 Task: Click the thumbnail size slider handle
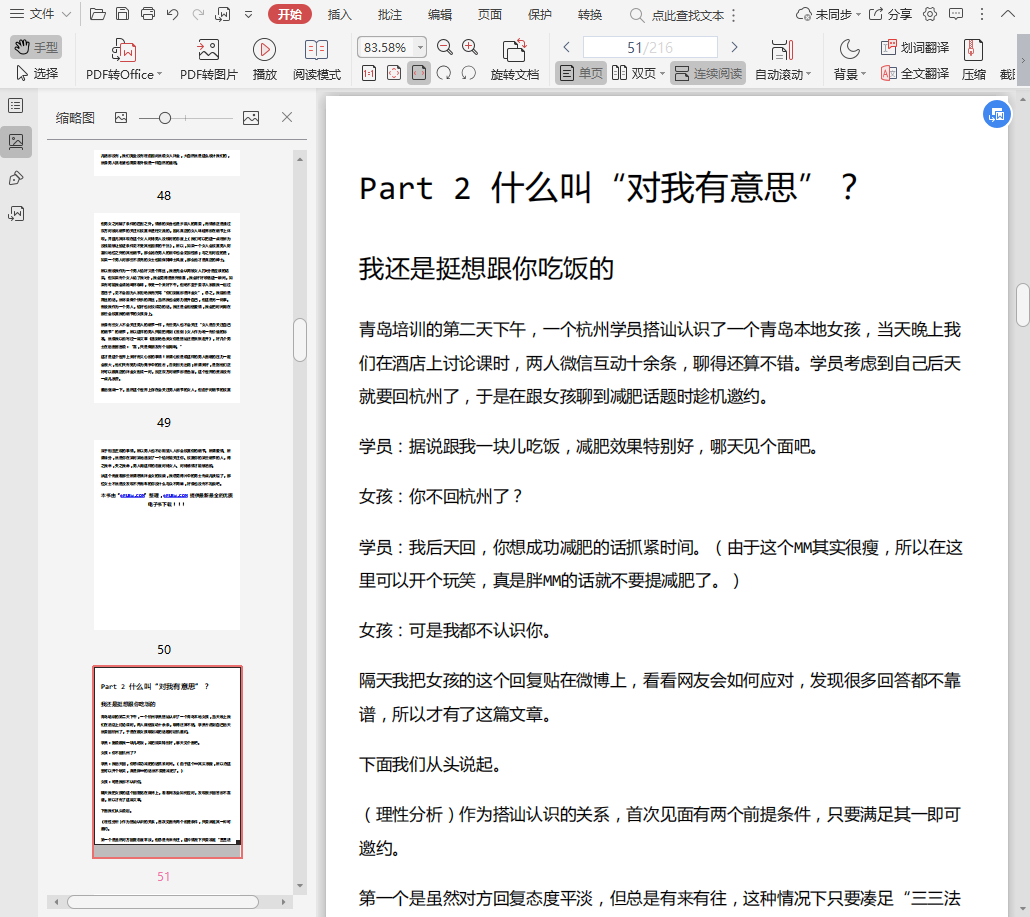pyautogui.click(x=165, y=118)
